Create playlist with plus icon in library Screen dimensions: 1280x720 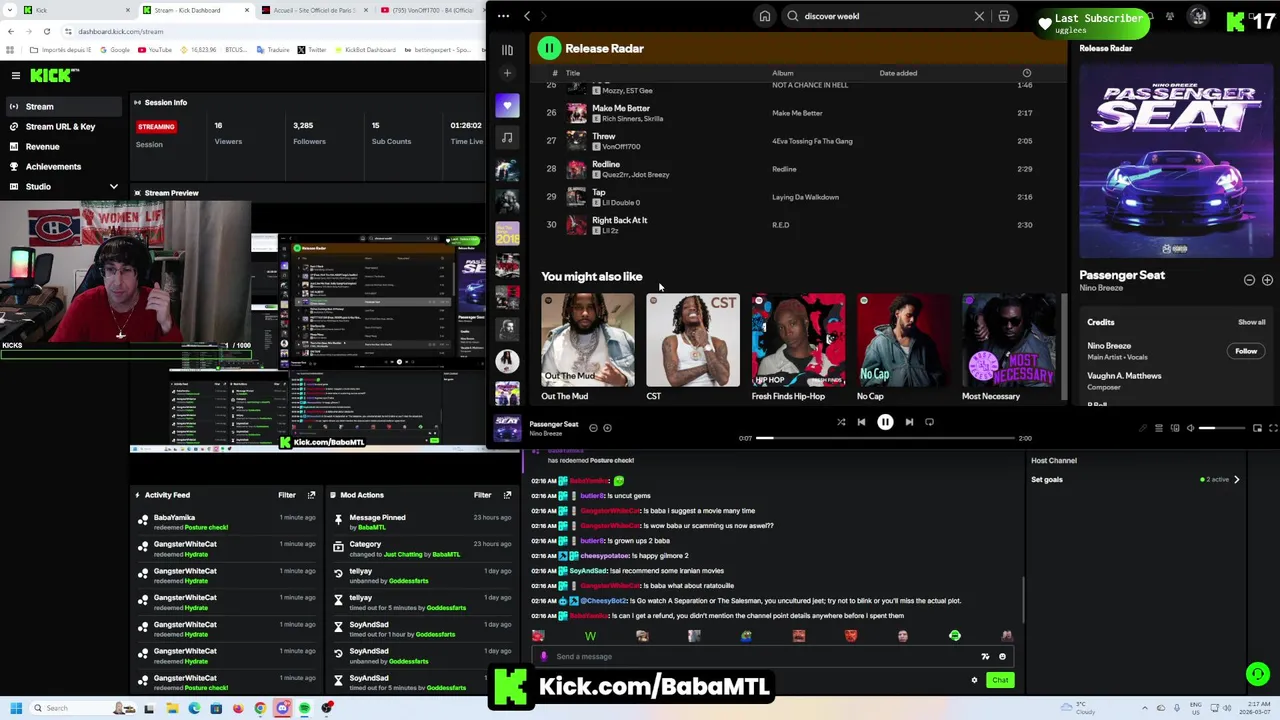click(507, 73)
